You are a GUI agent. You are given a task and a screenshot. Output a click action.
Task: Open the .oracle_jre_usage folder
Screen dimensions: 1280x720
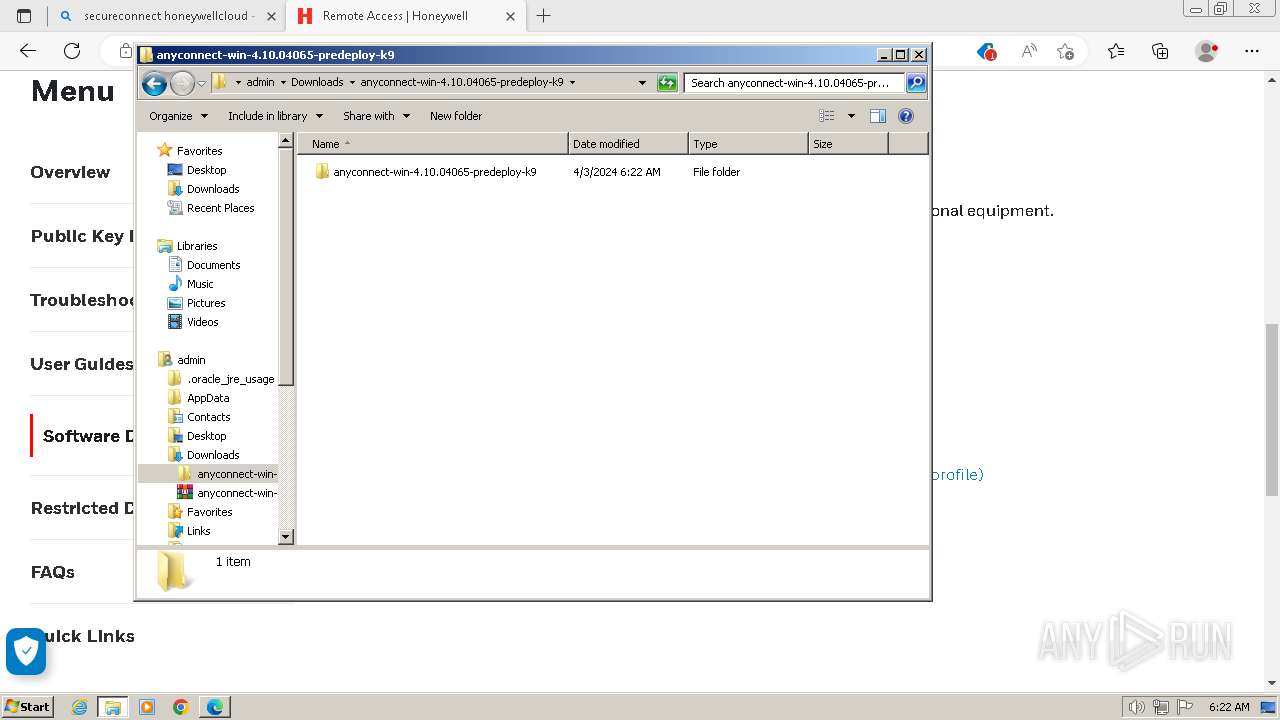click(x=231, y=379)
